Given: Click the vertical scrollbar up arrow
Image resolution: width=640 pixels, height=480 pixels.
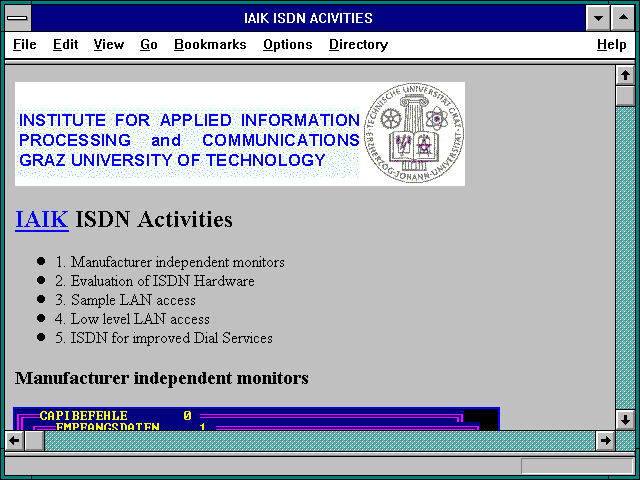Looking at the screenshot, I should [625, 76].
